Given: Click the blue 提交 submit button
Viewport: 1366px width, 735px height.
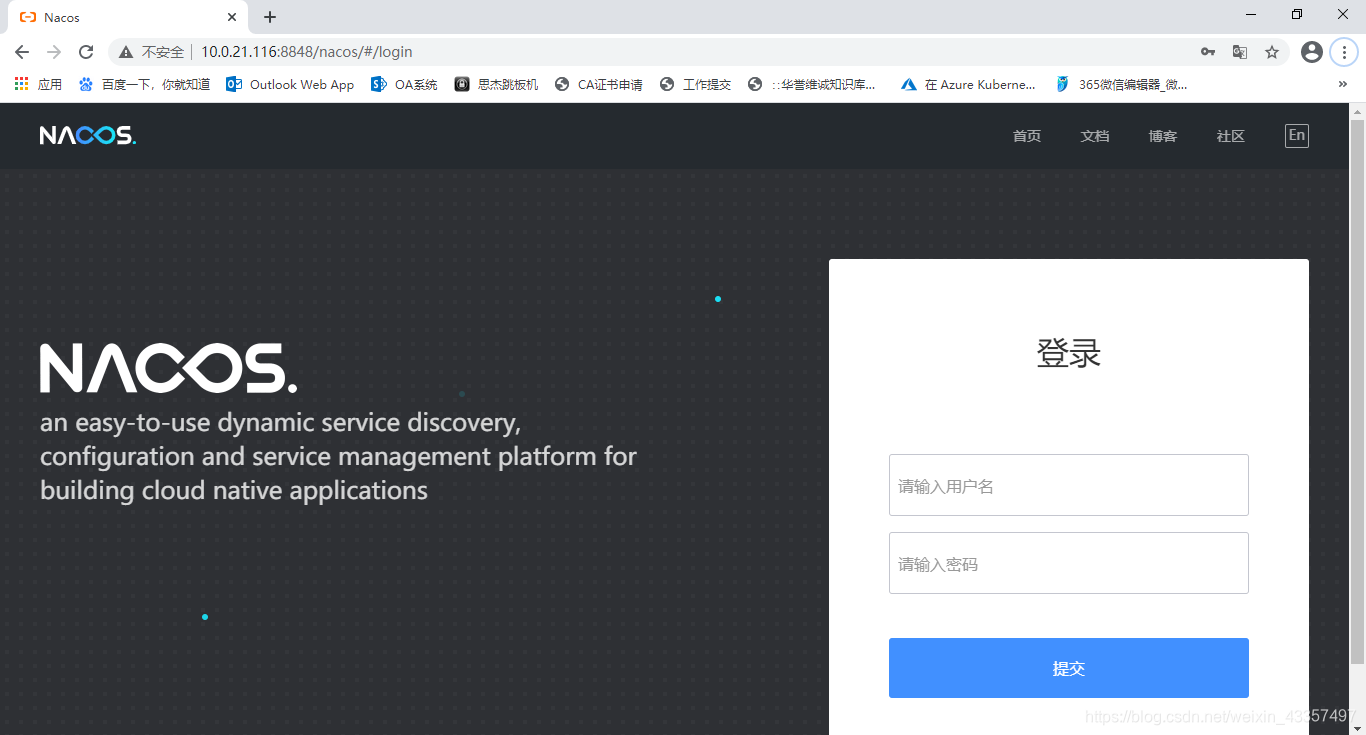Looking at the screenshot, I should [1069, 668].
